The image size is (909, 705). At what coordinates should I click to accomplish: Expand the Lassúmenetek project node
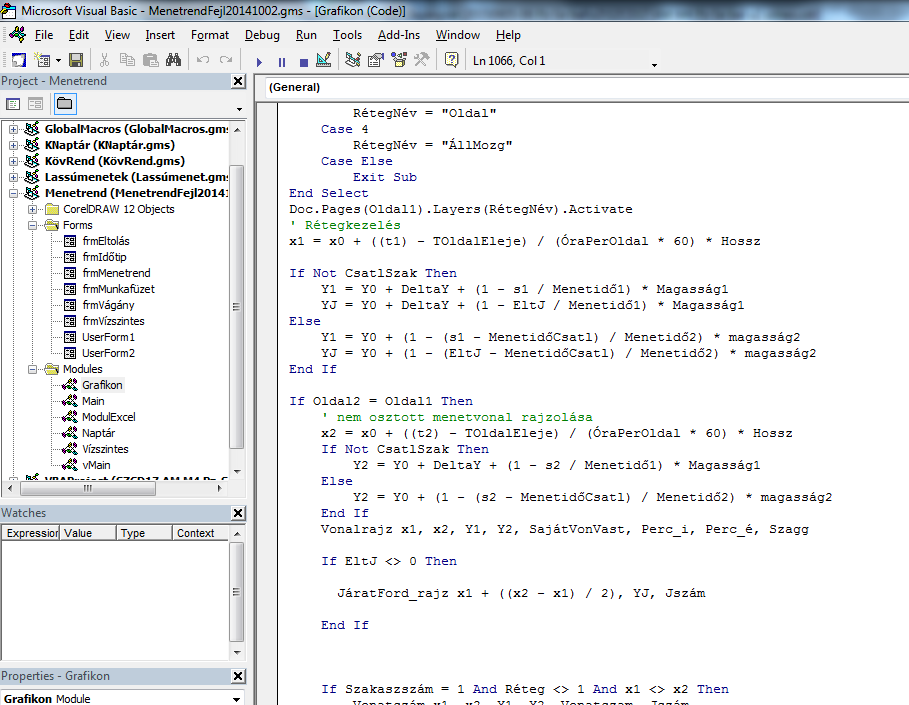tap(13, 177)
